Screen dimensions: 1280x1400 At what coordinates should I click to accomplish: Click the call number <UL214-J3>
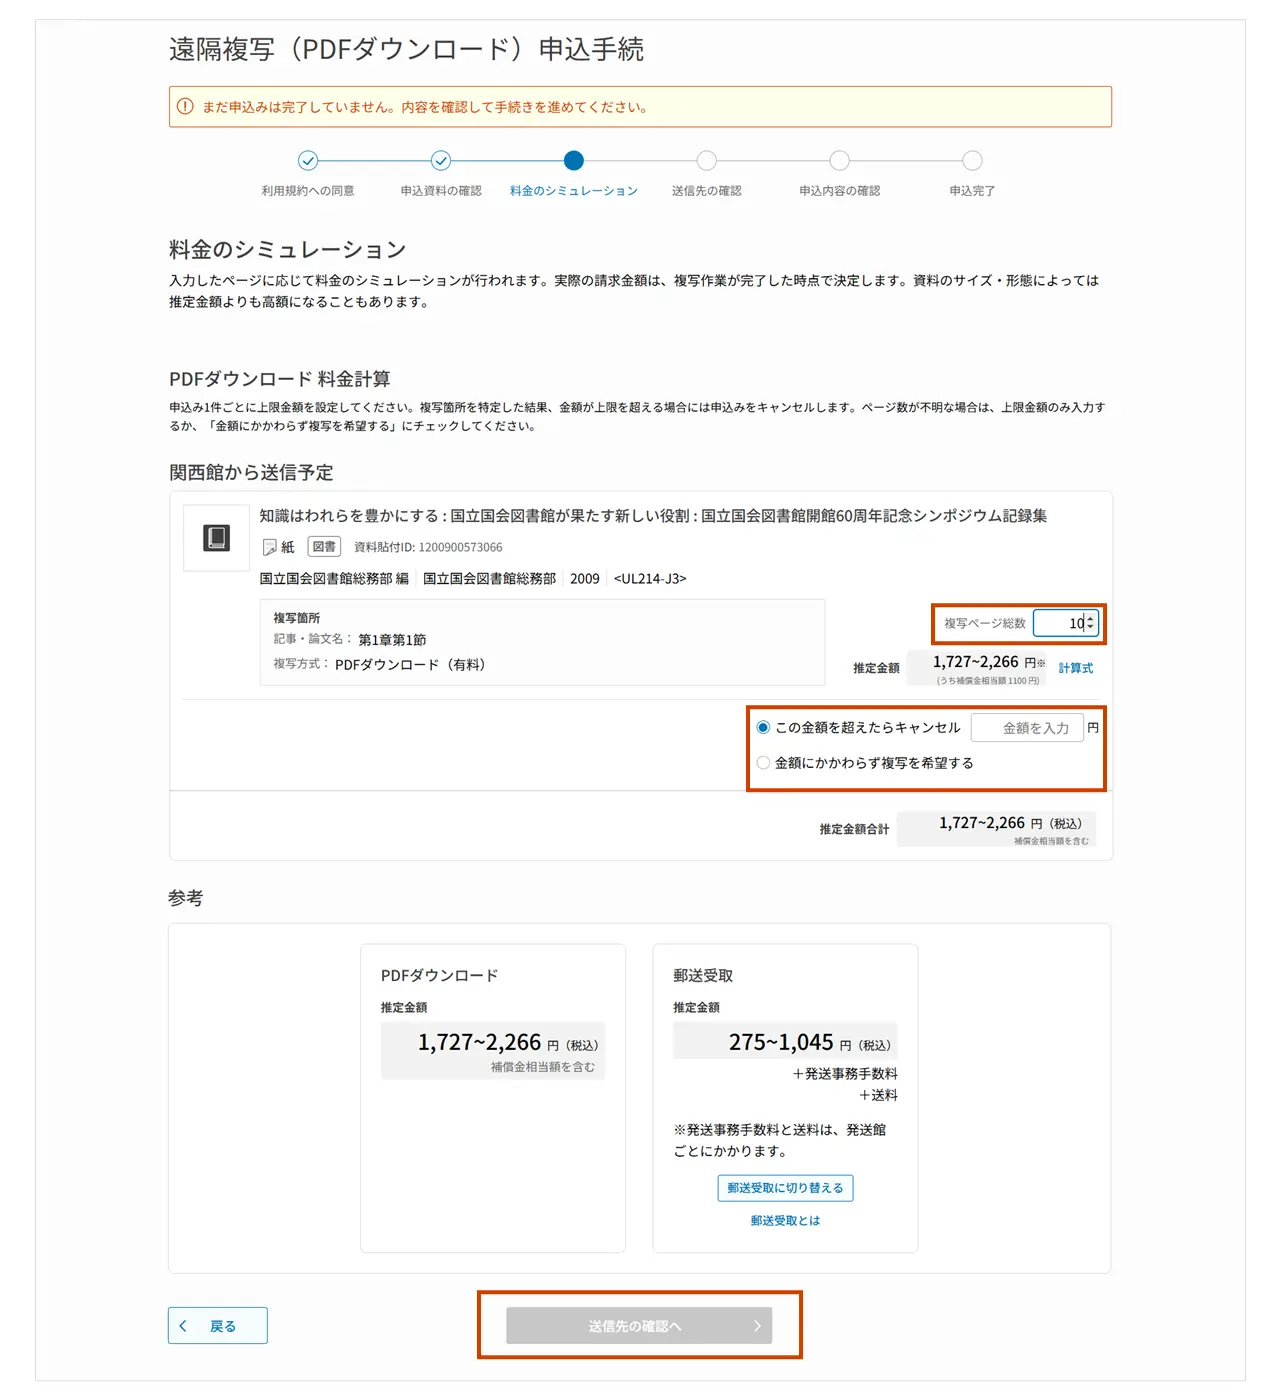click(x=650, y=579)
